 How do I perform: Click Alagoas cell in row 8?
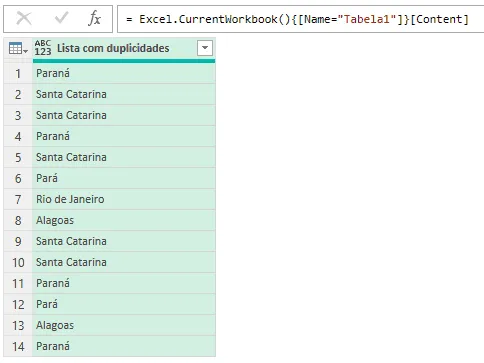124,220
